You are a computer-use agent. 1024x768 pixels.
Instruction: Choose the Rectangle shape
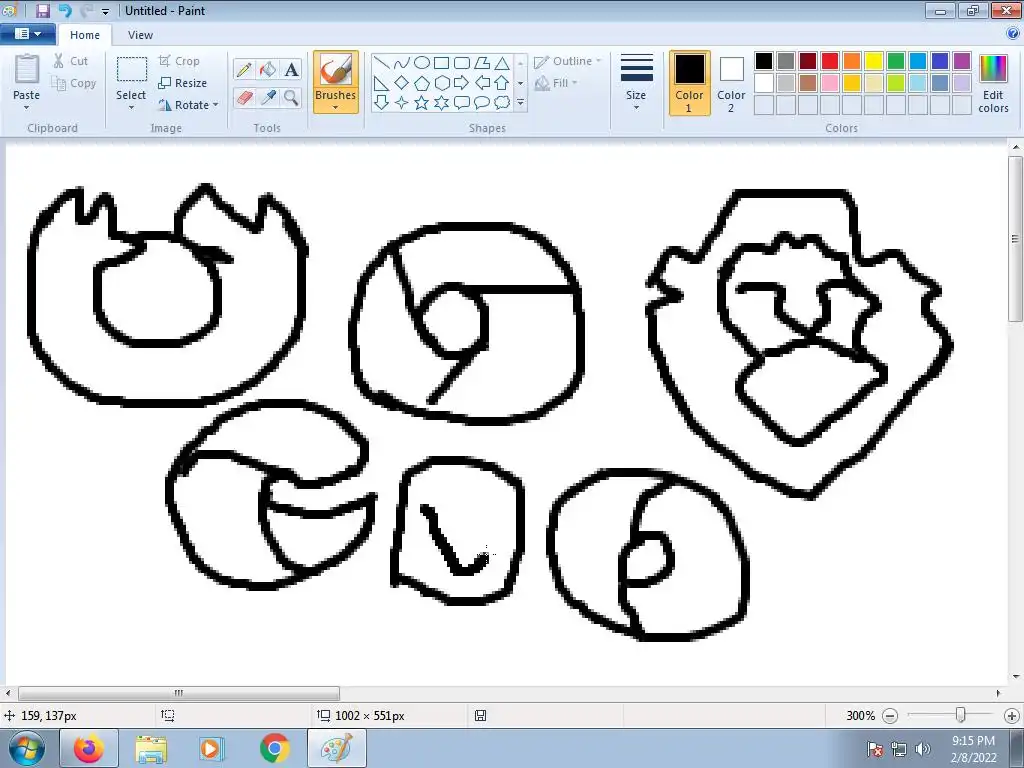pos(441,63)
